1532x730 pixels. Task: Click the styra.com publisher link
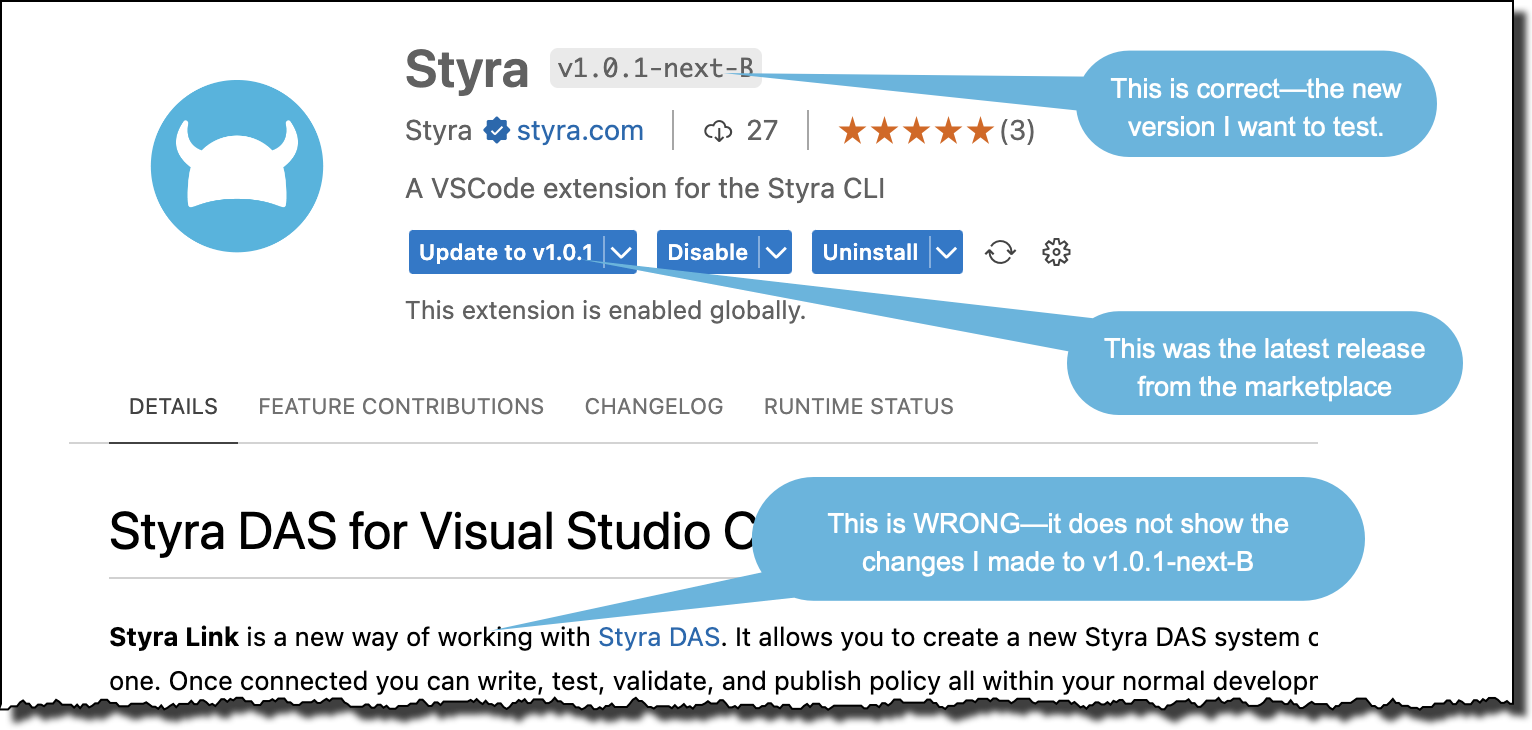point(580,130)
